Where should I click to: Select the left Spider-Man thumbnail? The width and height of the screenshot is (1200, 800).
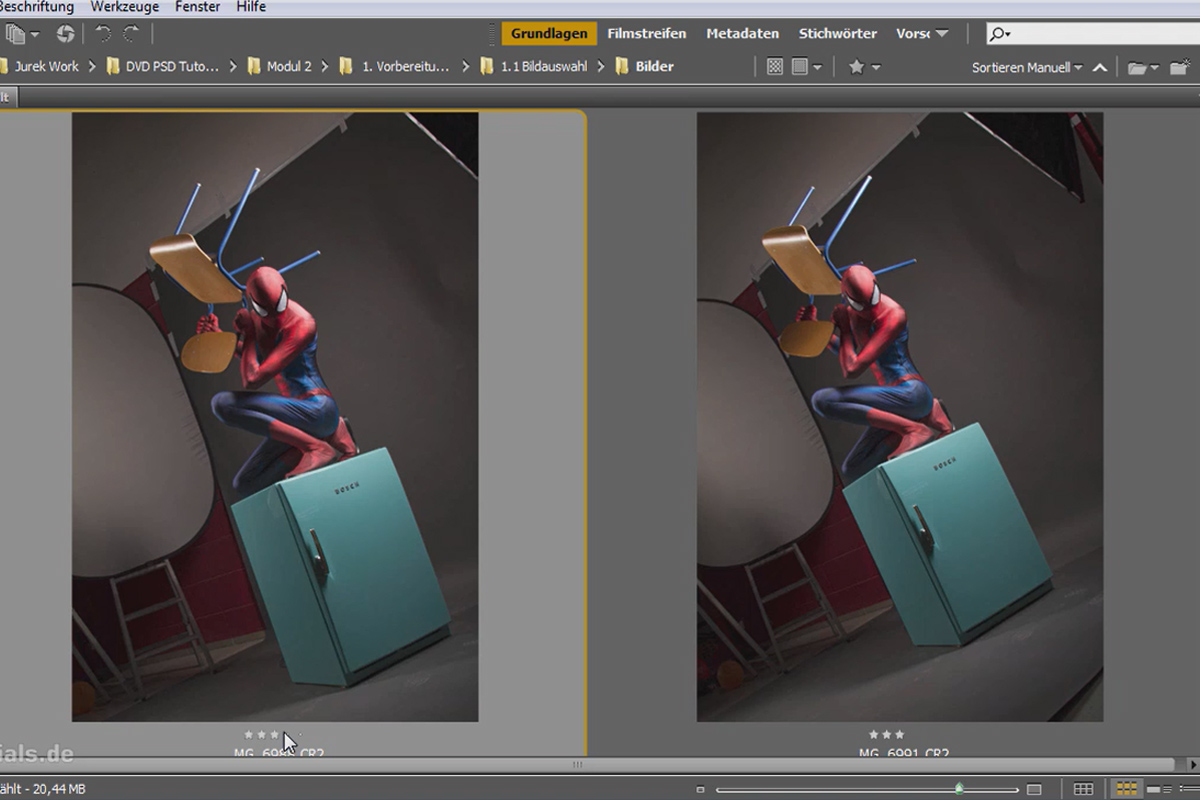pos(275,416)
